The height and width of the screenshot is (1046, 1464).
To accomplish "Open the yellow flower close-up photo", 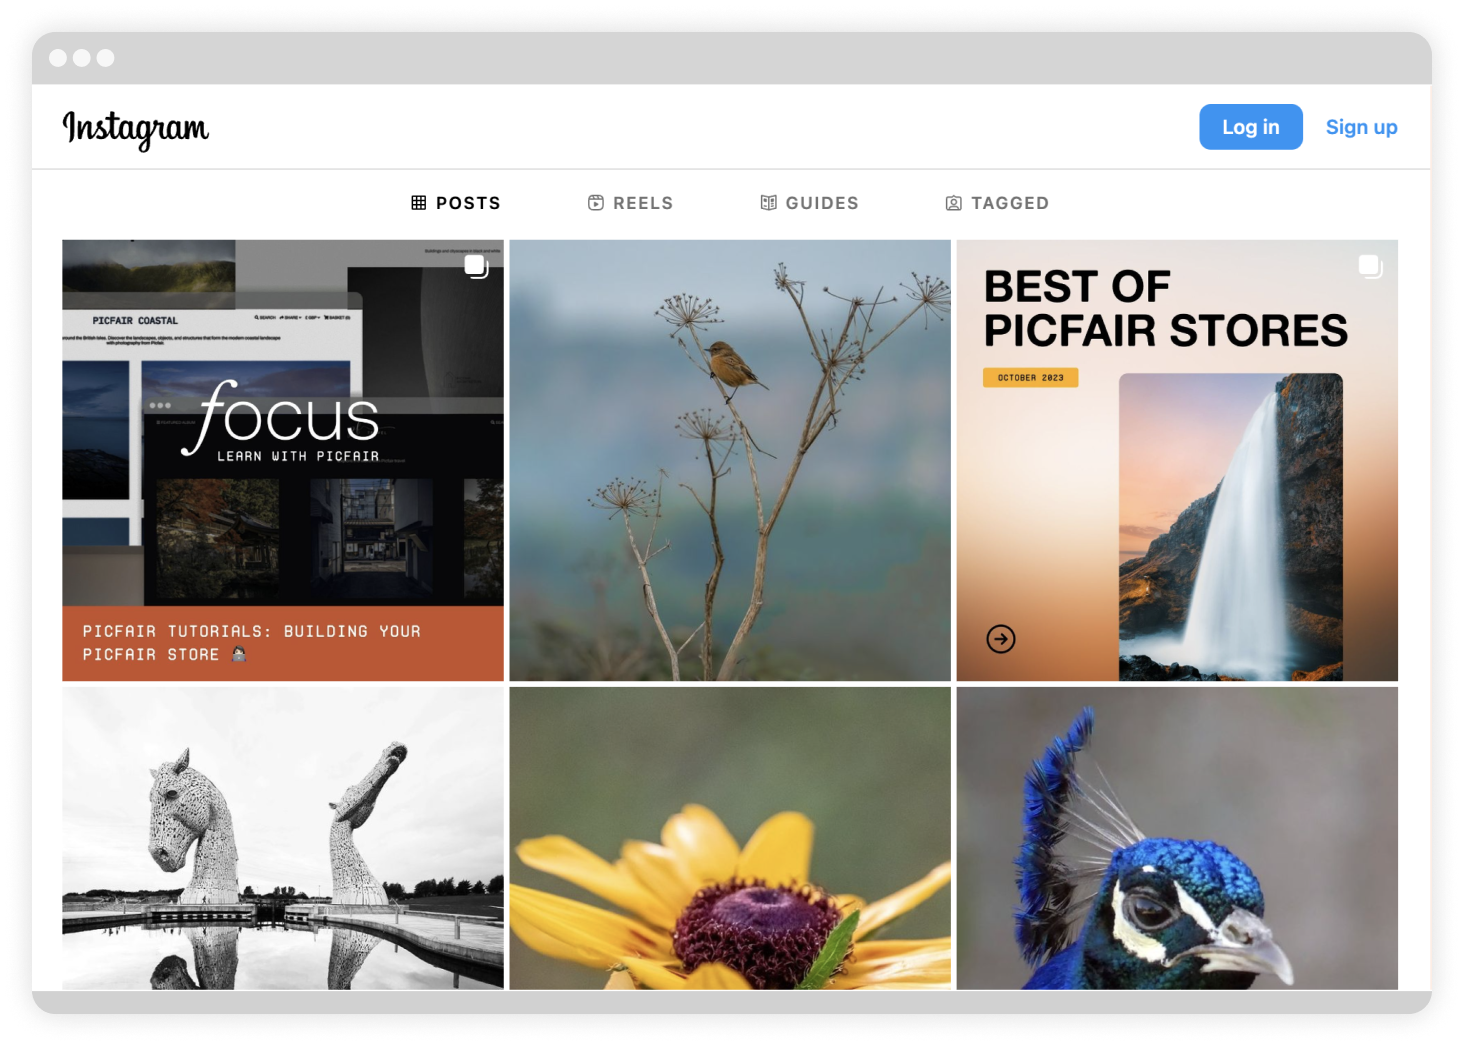I will pyautogui.click(x=730, y=838).
